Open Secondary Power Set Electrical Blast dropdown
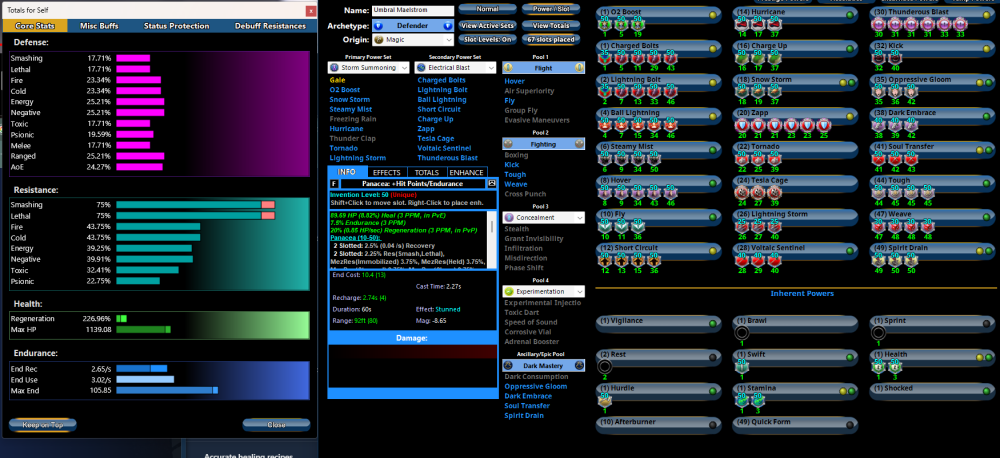This screenshot has height=458, width=1000. tap(456, 68)
